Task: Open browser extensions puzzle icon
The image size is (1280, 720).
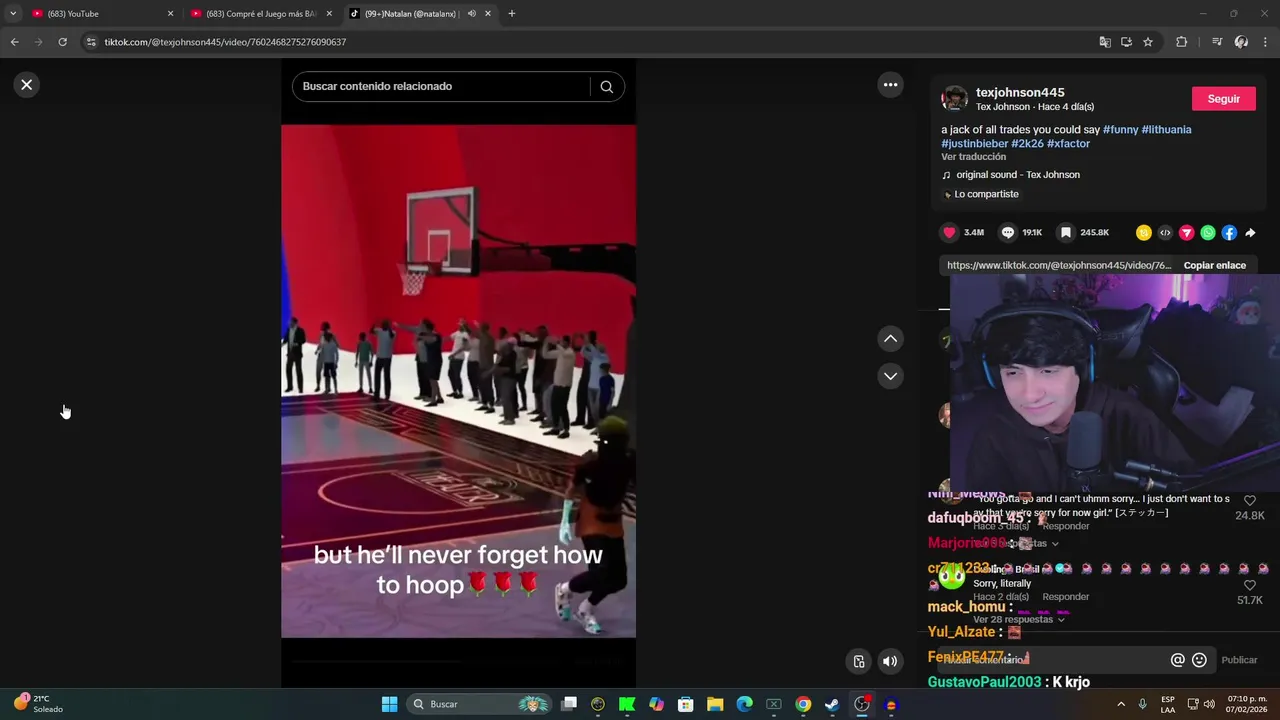Action: [1181, 42]
